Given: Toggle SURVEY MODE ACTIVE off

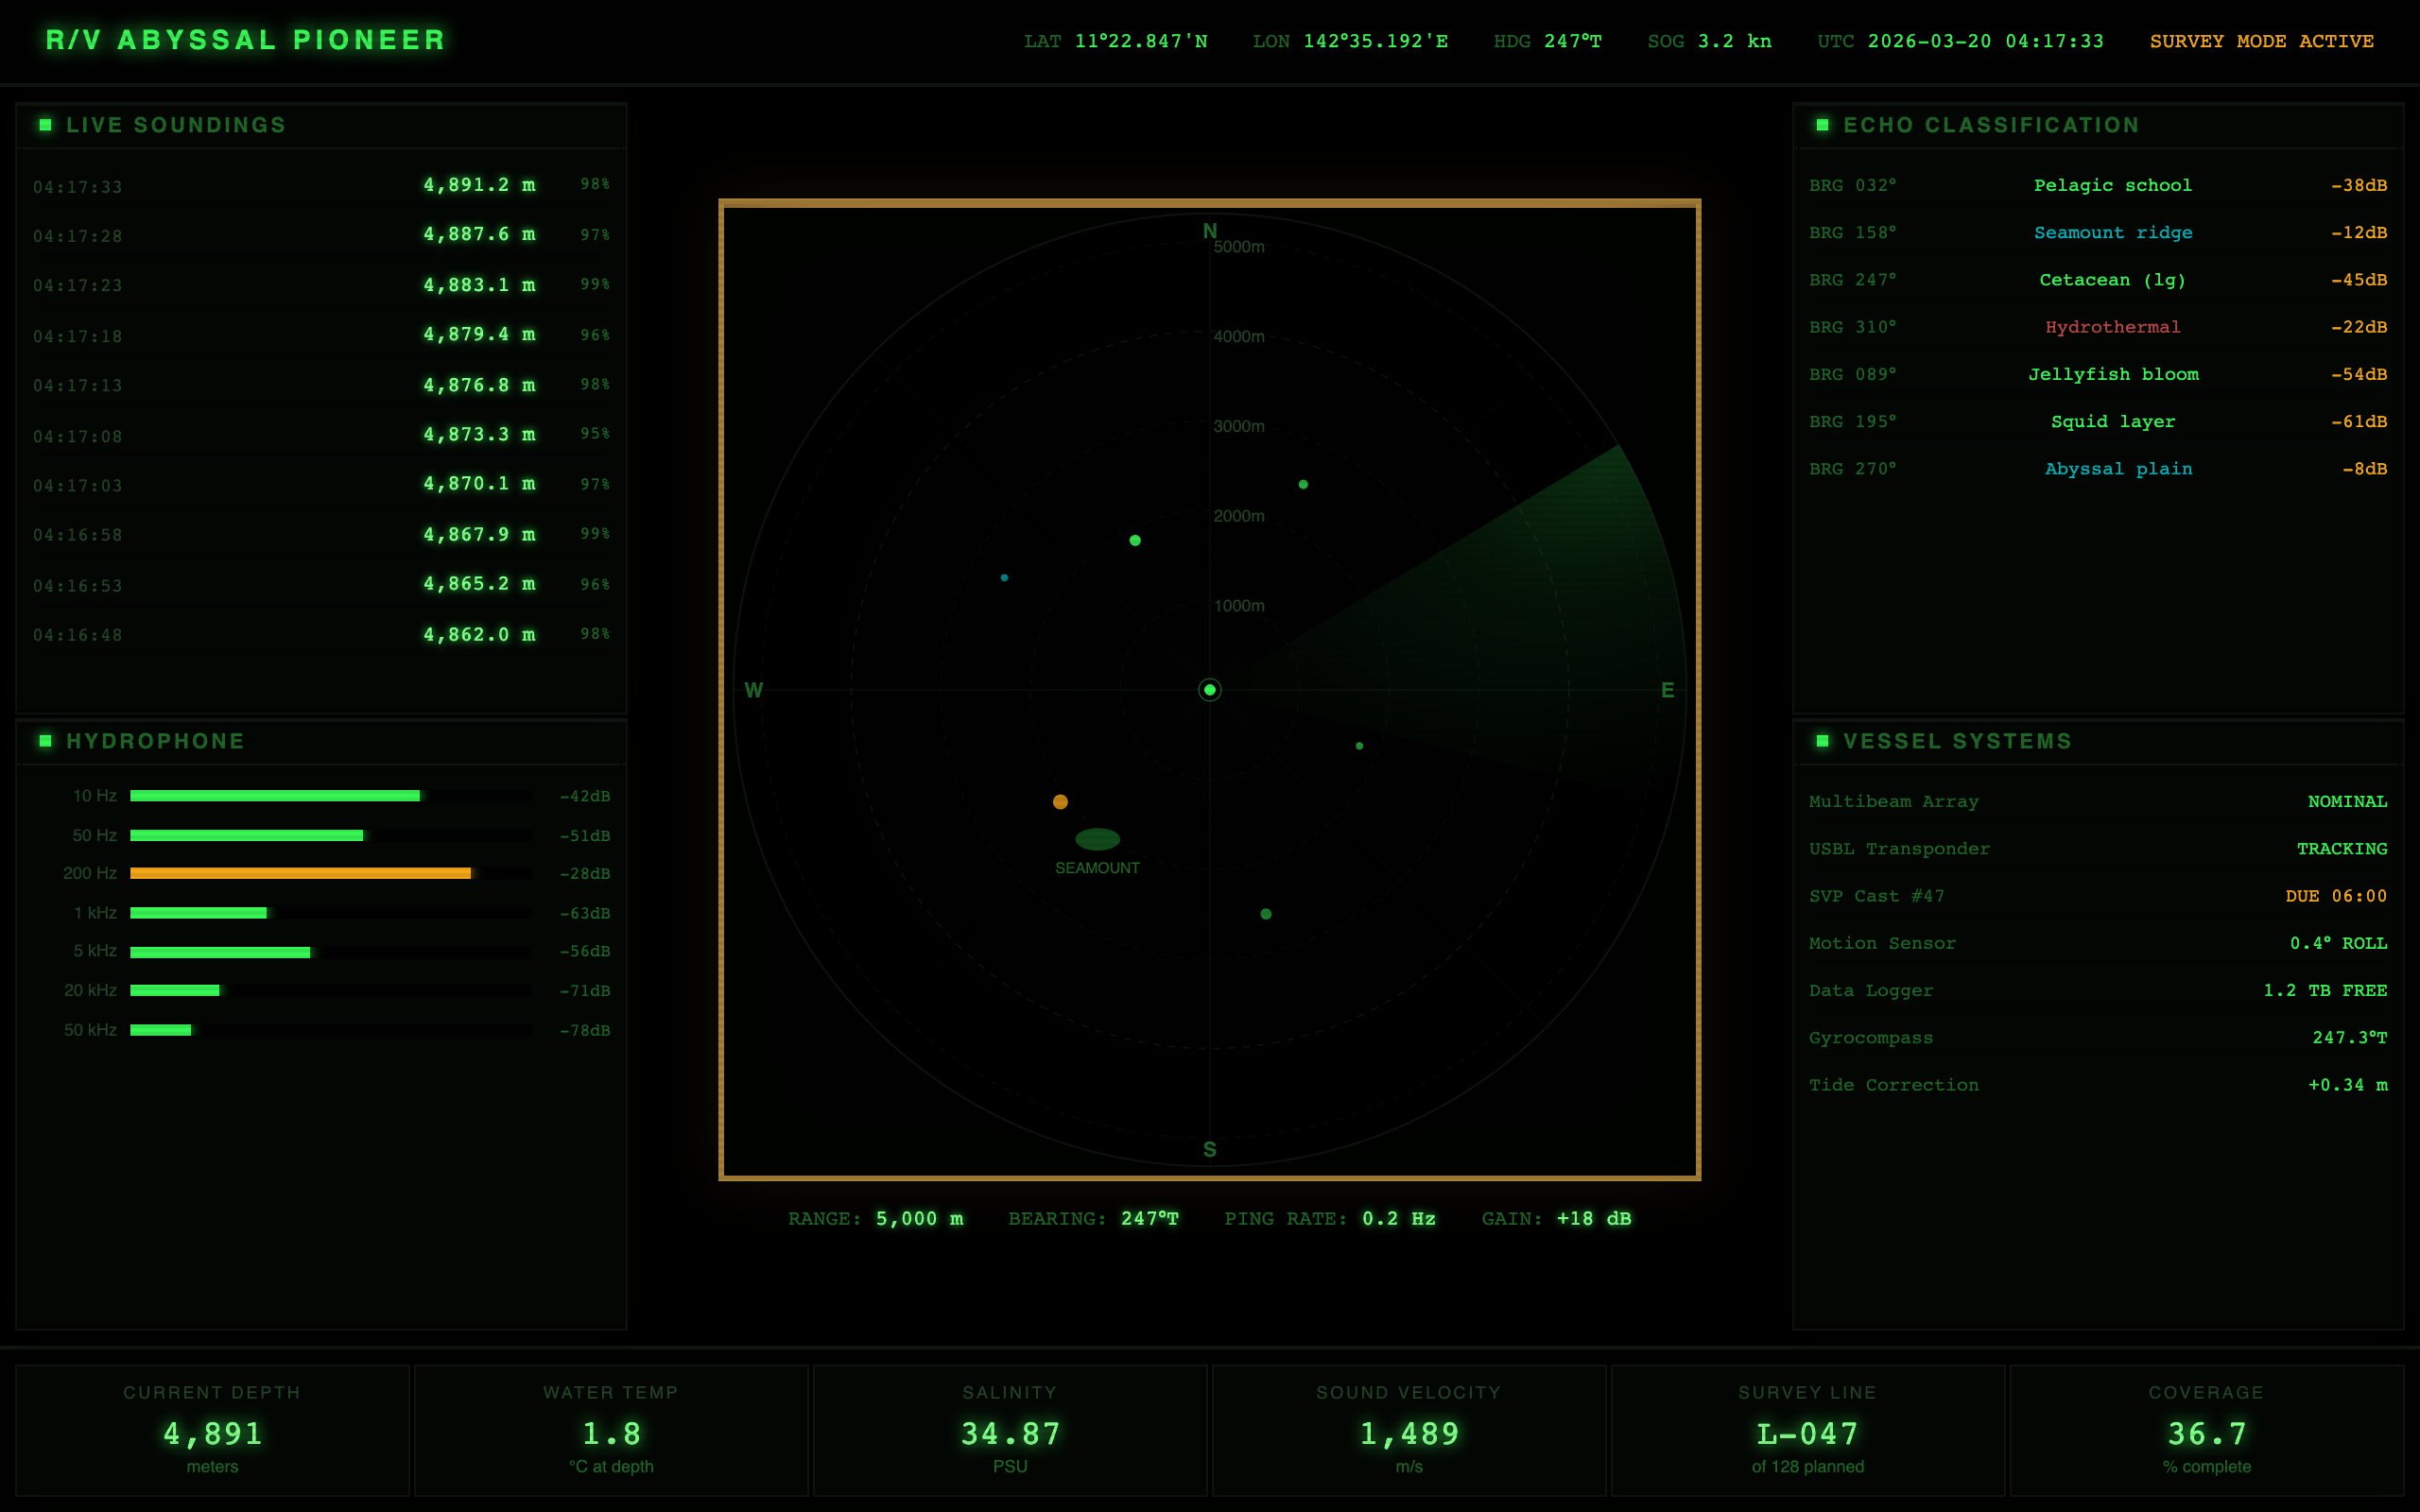Looking at the screenshot, I should (x=2261, y=41).
